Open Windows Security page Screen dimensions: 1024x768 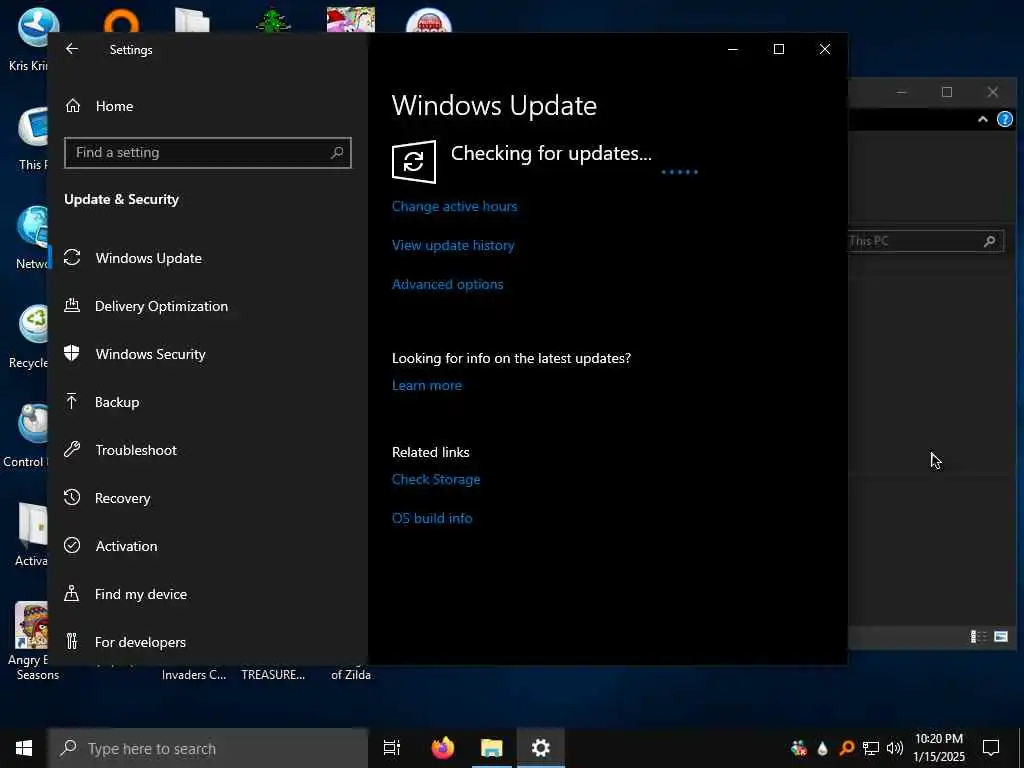click(x=208, y=354)
